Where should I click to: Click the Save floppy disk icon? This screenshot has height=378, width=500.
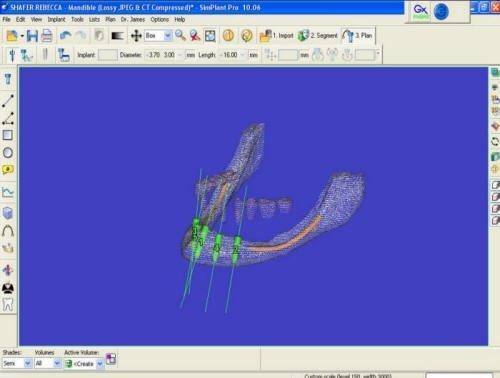(32, 36)
